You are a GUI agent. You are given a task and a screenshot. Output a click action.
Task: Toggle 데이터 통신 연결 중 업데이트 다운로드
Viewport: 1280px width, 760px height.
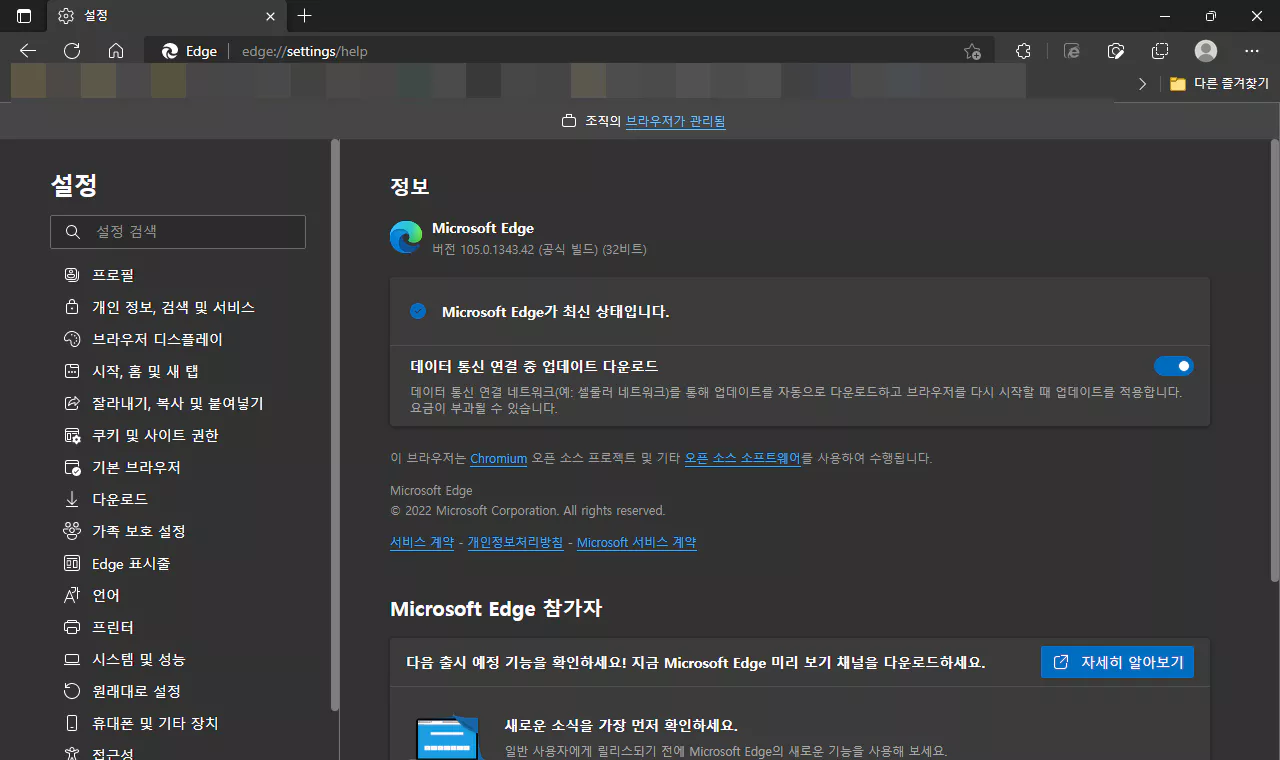click(1173, 366)
